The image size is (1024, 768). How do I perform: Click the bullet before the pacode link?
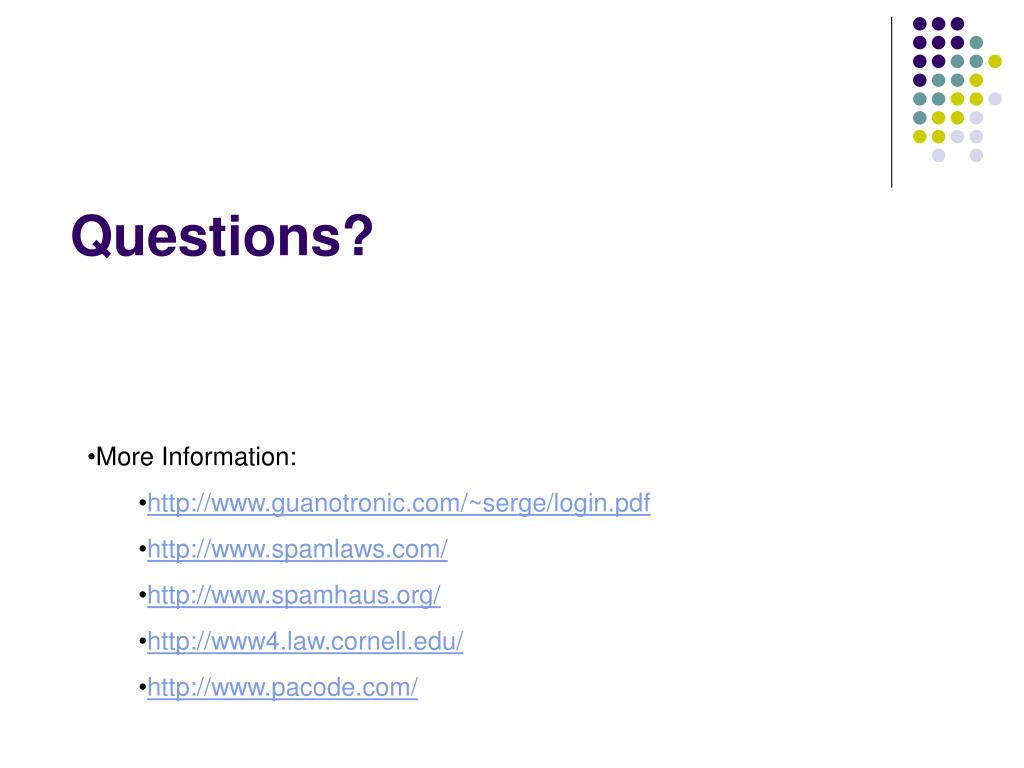[x=142, y=688]
